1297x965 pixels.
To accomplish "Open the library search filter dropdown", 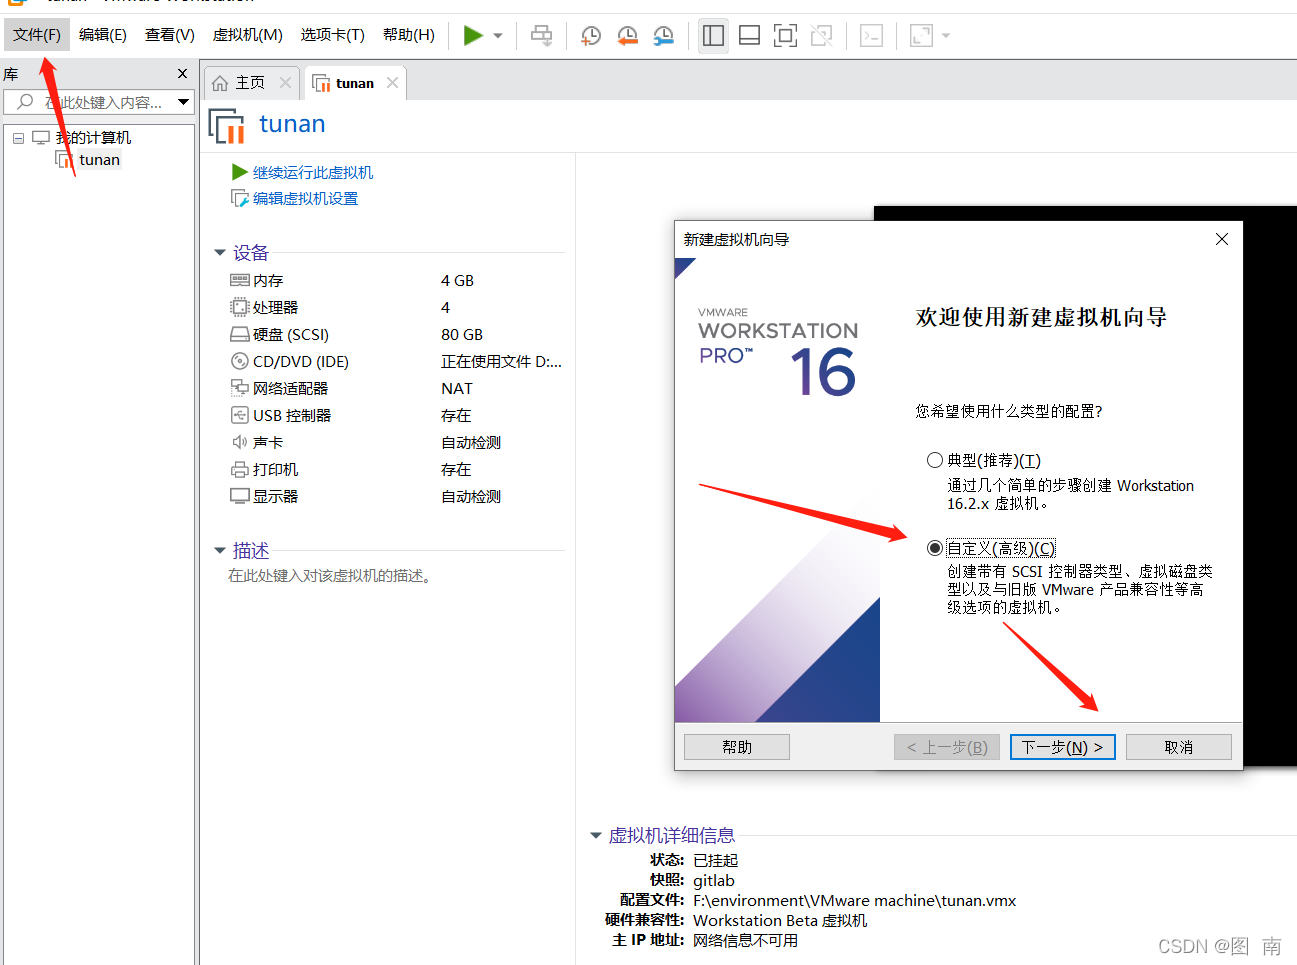I will point(184,102).
